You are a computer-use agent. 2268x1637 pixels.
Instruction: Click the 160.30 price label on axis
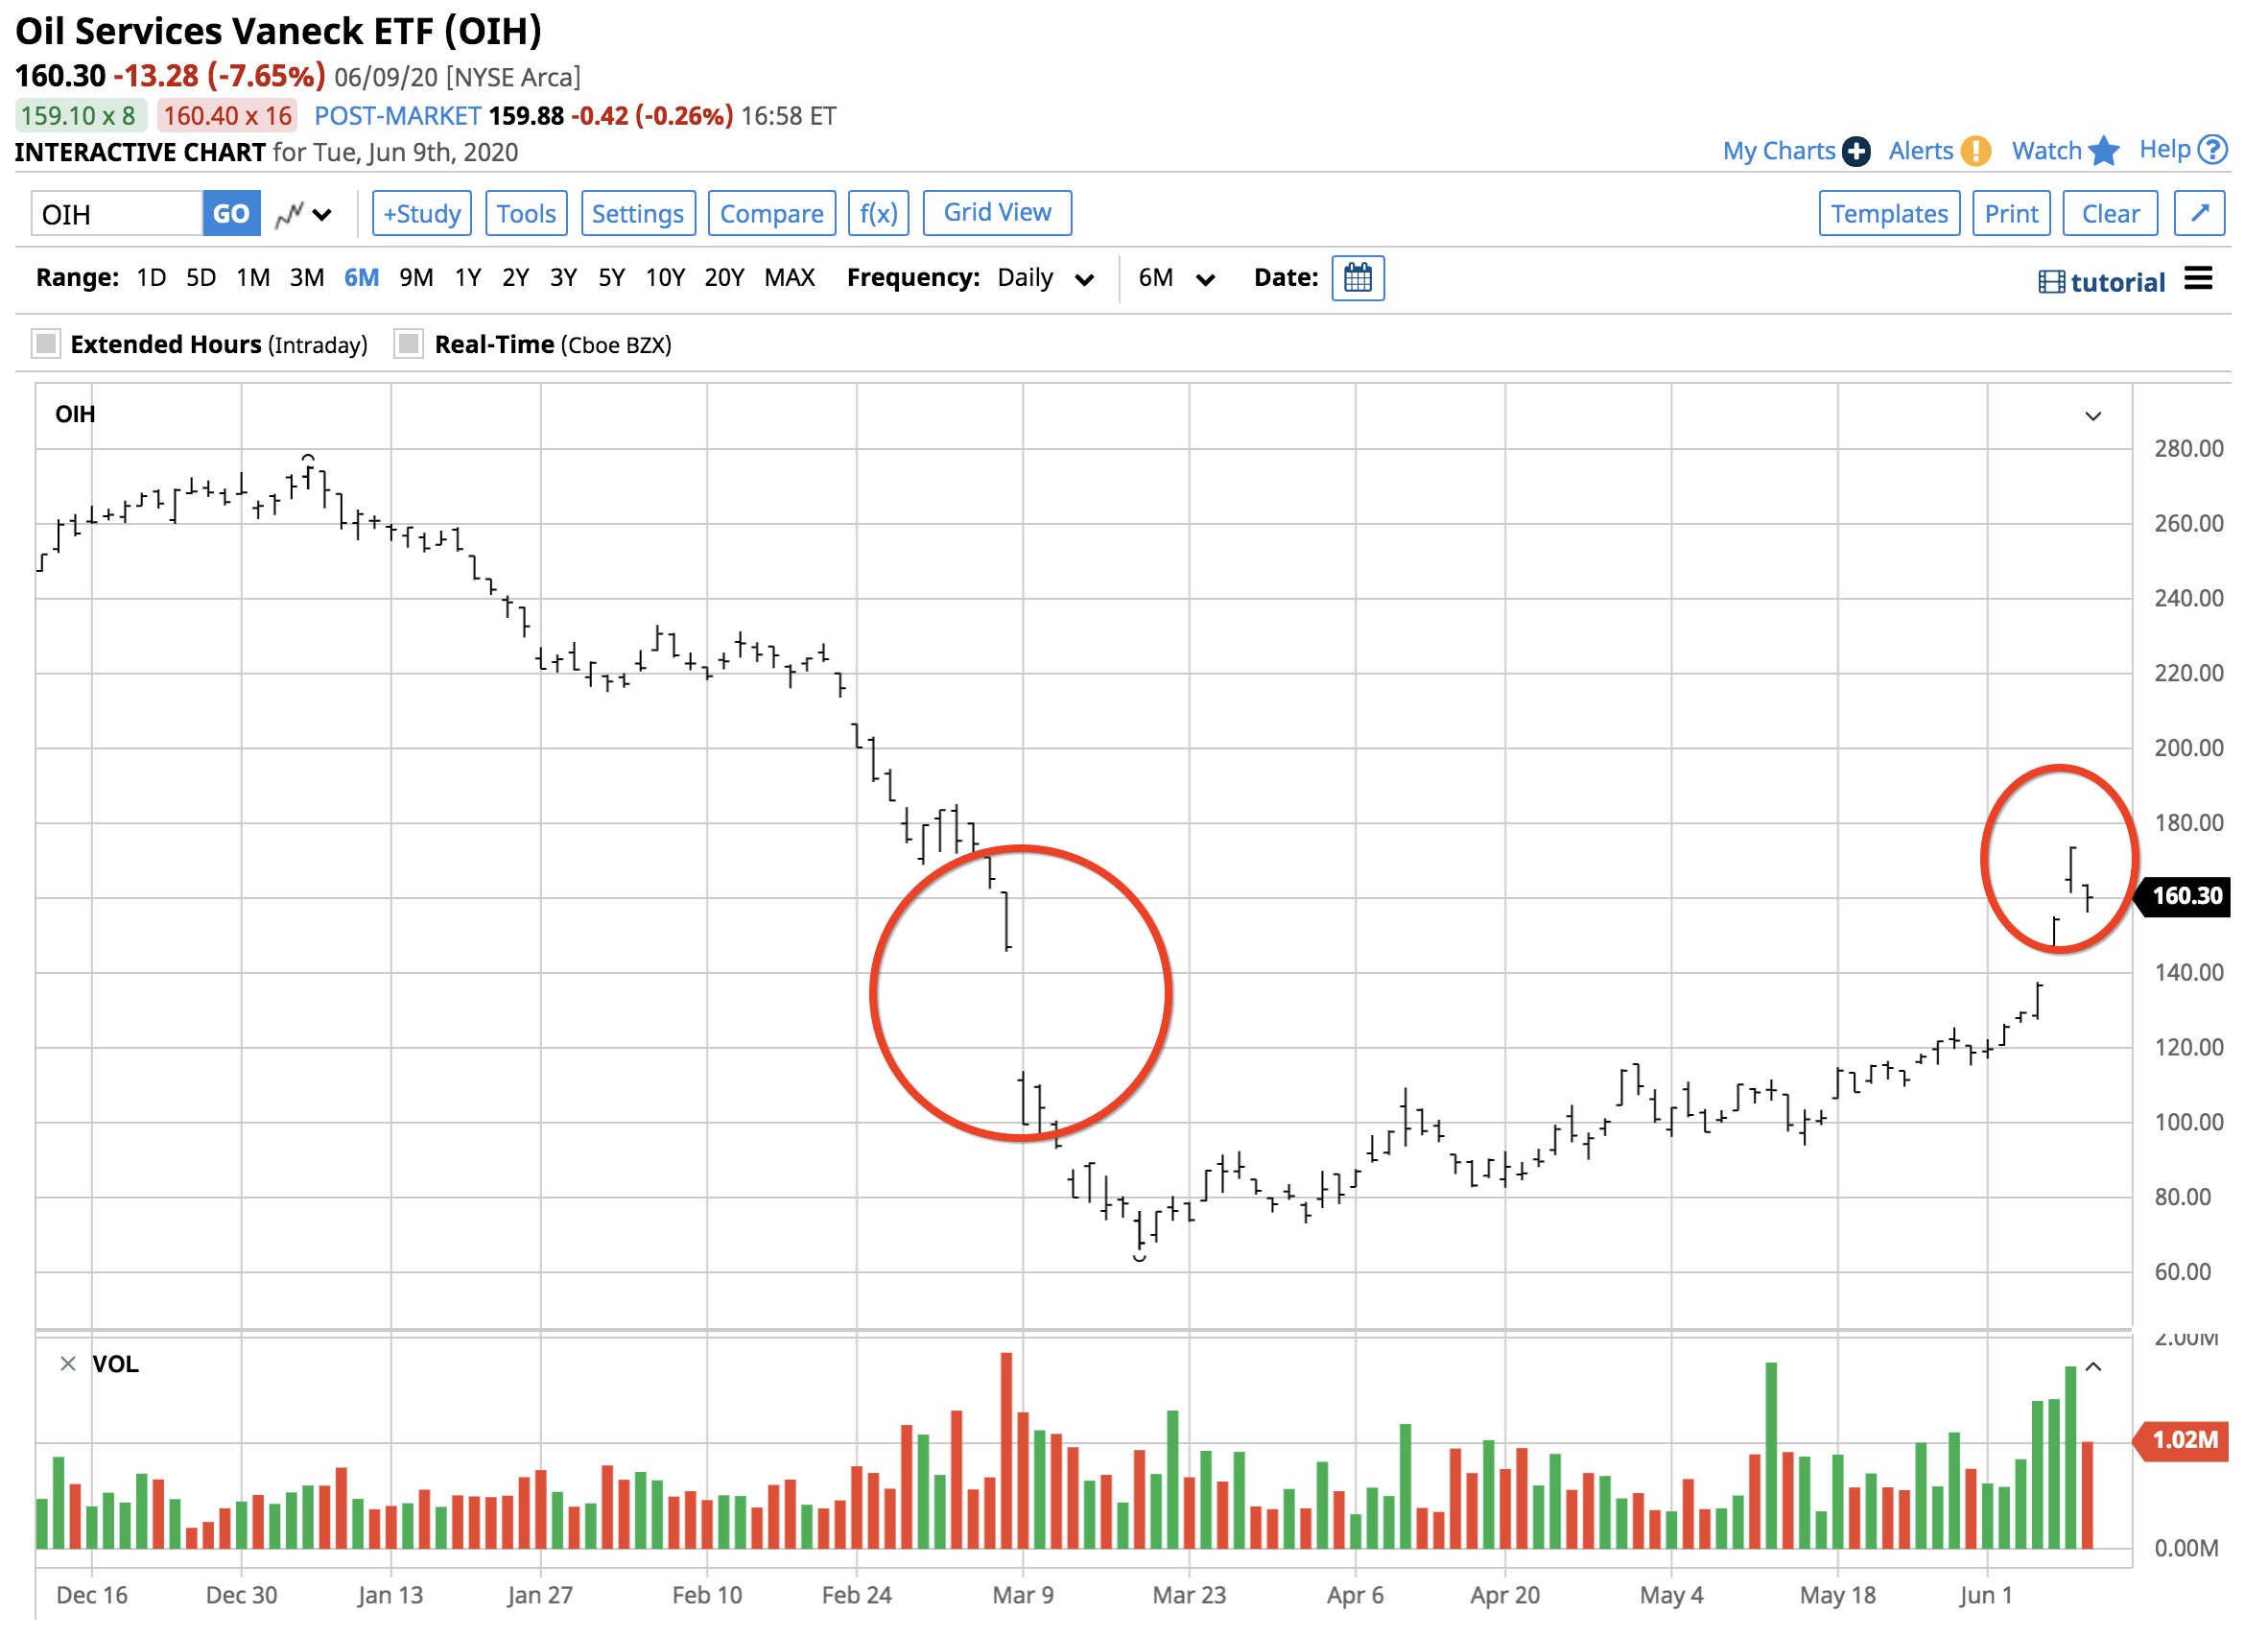coord(2184,896)
